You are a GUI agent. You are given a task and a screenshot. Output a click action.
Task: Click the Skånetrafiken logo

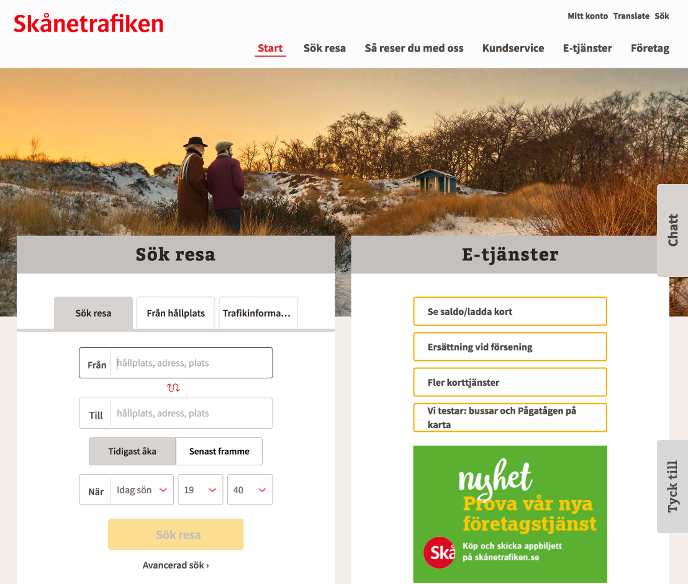click(88, 24)
